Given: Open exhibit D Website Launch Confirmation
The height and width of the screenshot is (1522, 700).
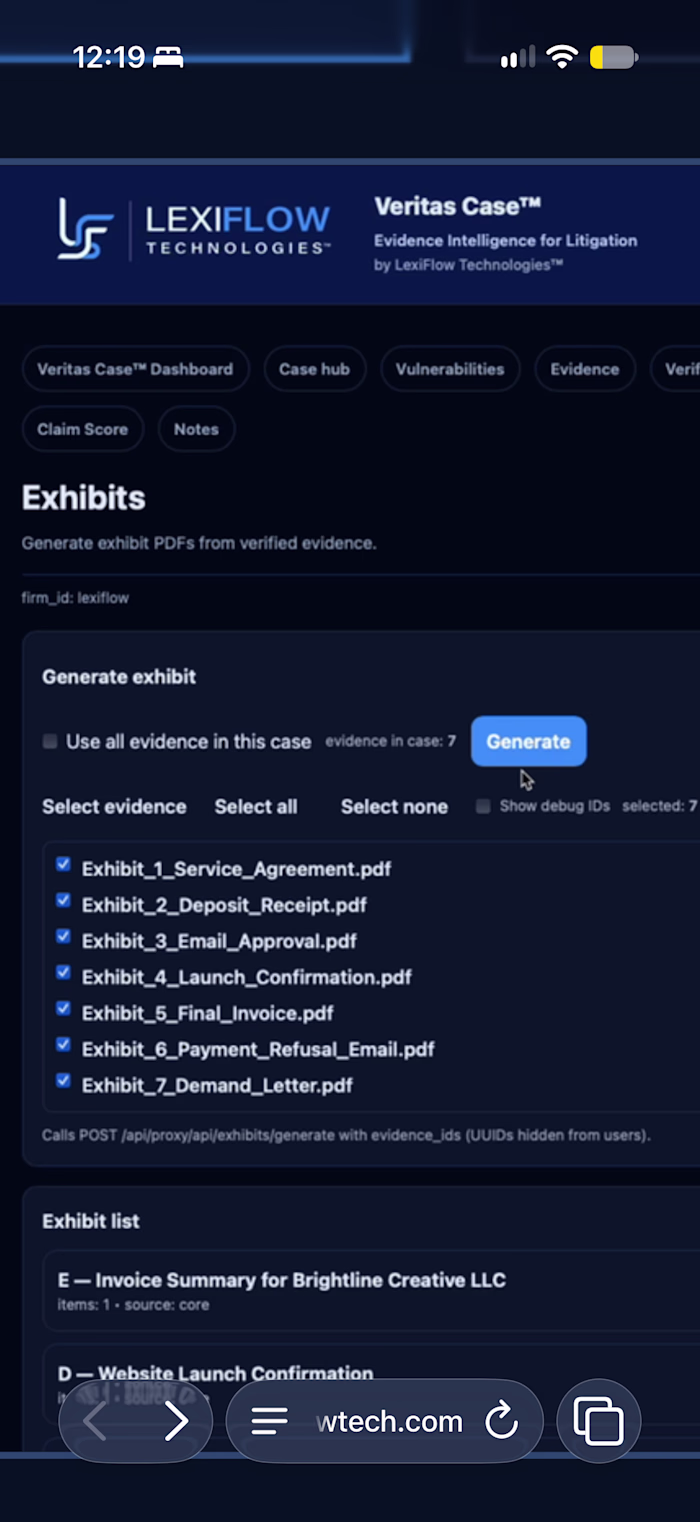Looking at the screenshot, I should click(x=371, y=1385).
